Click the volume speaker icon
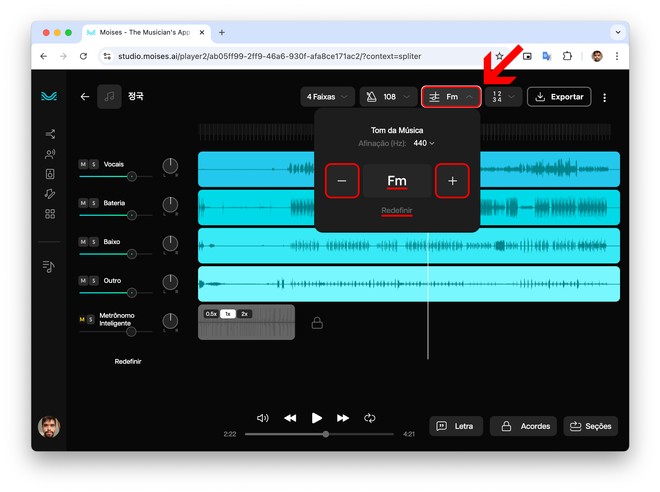This screenshot has height=492, width=660. point(263,418)
